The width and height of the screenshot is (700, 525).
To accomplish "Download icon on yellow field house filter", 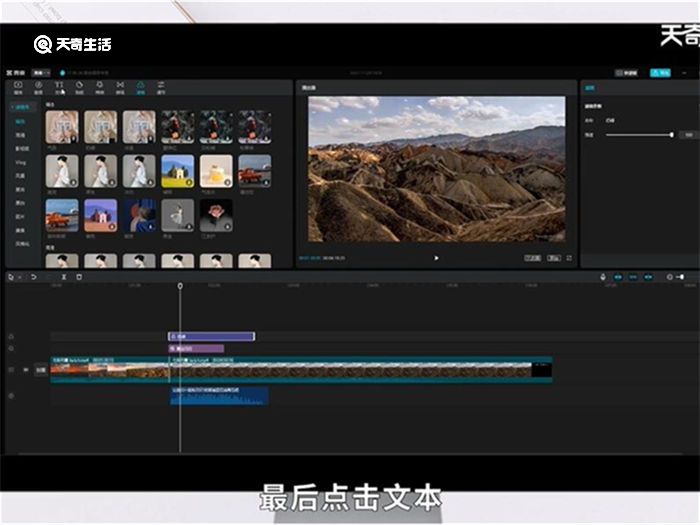I will point(189,183).
